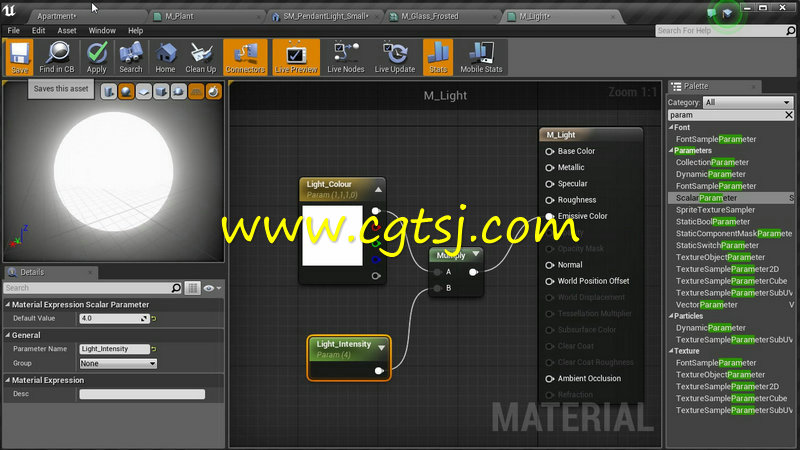Open the Asset menu
800x450 pixels.
tap(67, 31)
